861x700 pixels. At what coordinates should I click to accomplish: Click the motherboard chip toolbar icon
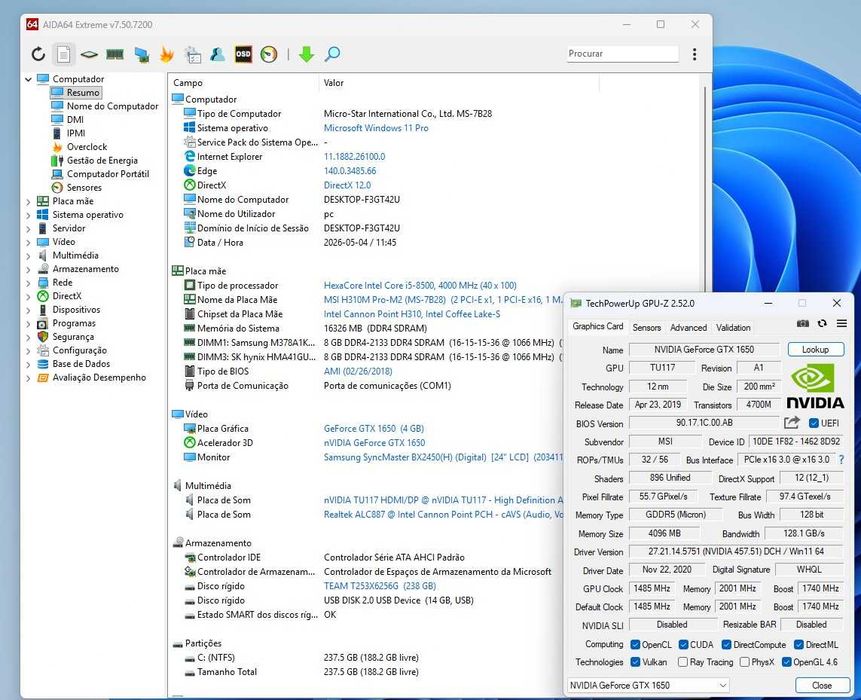[x=89, y=54]
